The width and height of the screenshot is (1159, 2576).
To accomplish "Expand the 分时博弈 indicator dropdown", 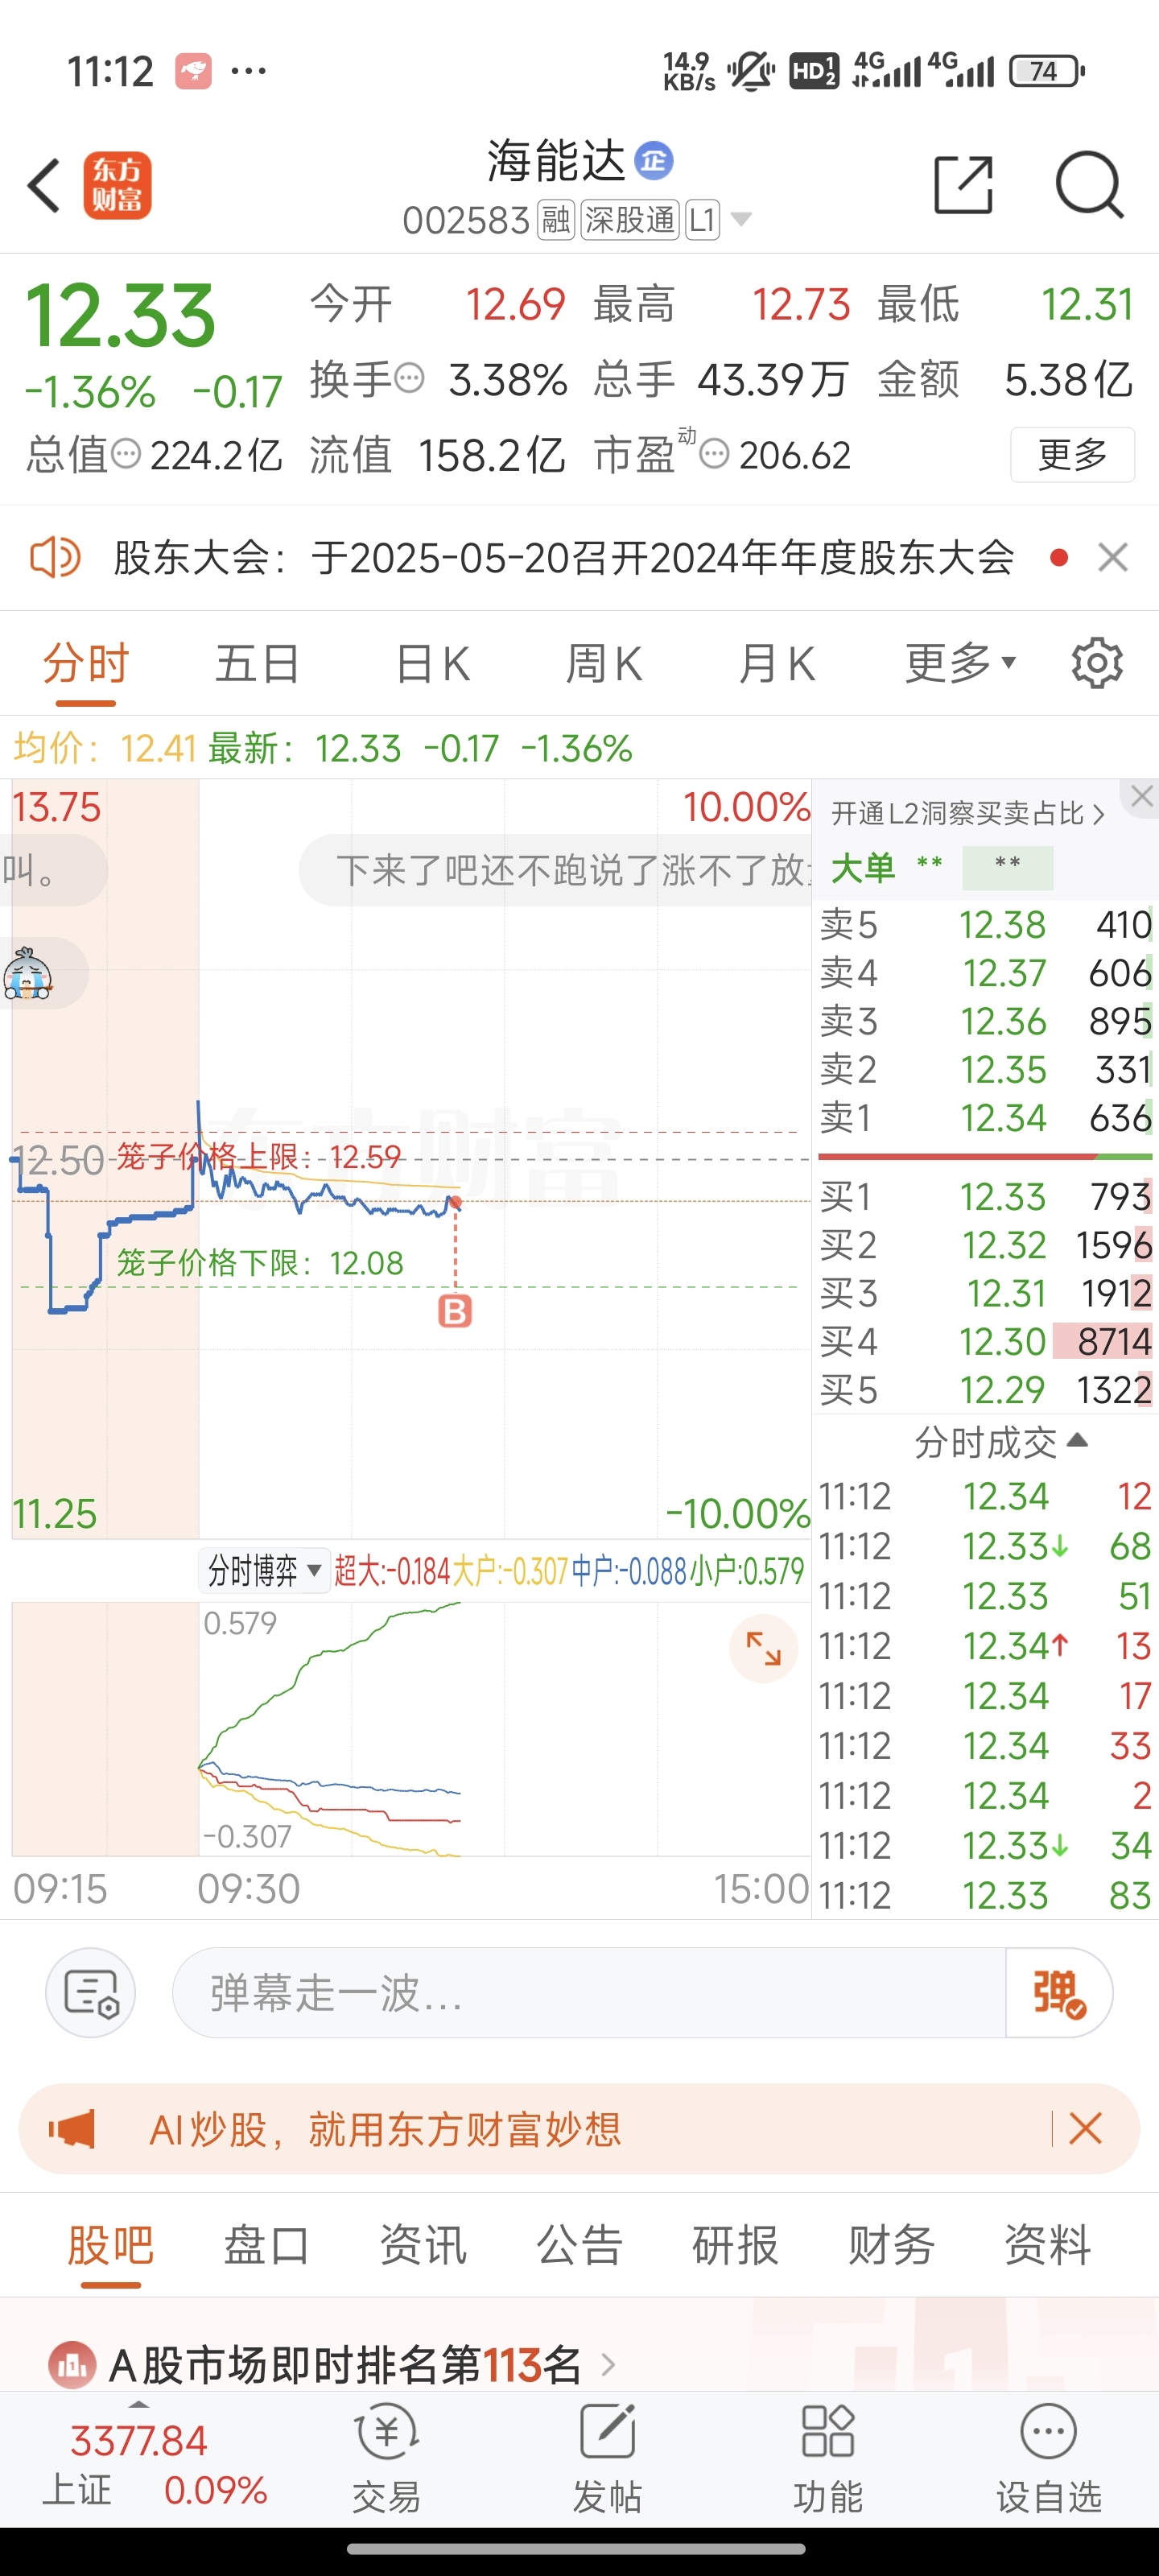I will (x=264, y=1571).
